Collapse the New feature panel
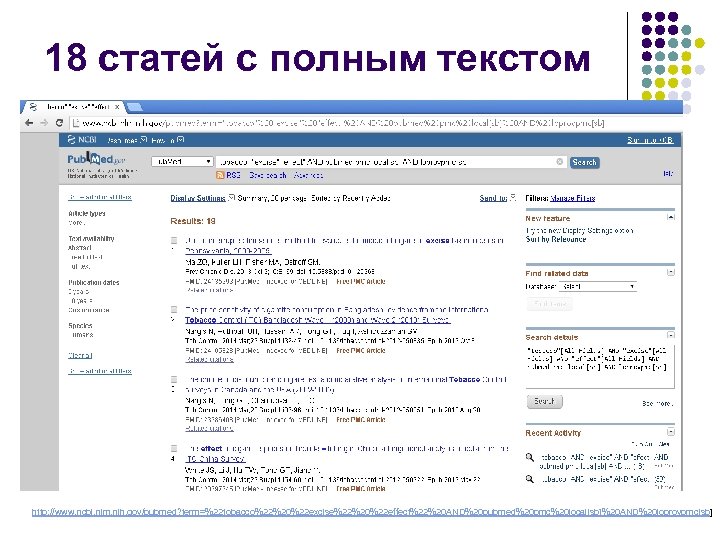The height and width of the screenshot is (540, 720). pyautogui.click(x=670, y=217)
